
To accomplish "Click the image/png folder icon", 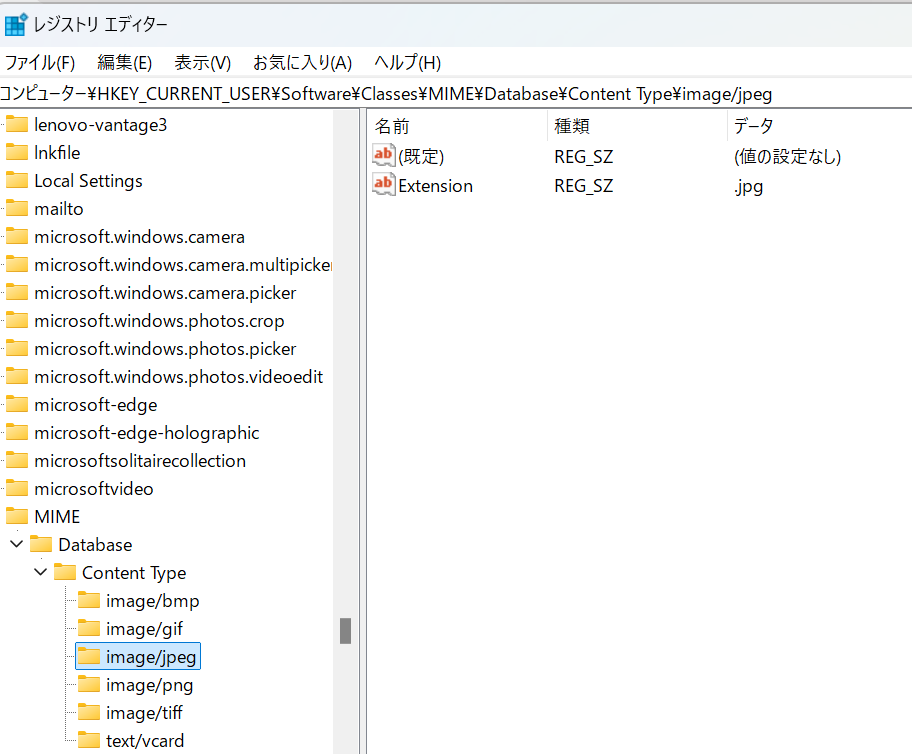I will pos(89,684).
